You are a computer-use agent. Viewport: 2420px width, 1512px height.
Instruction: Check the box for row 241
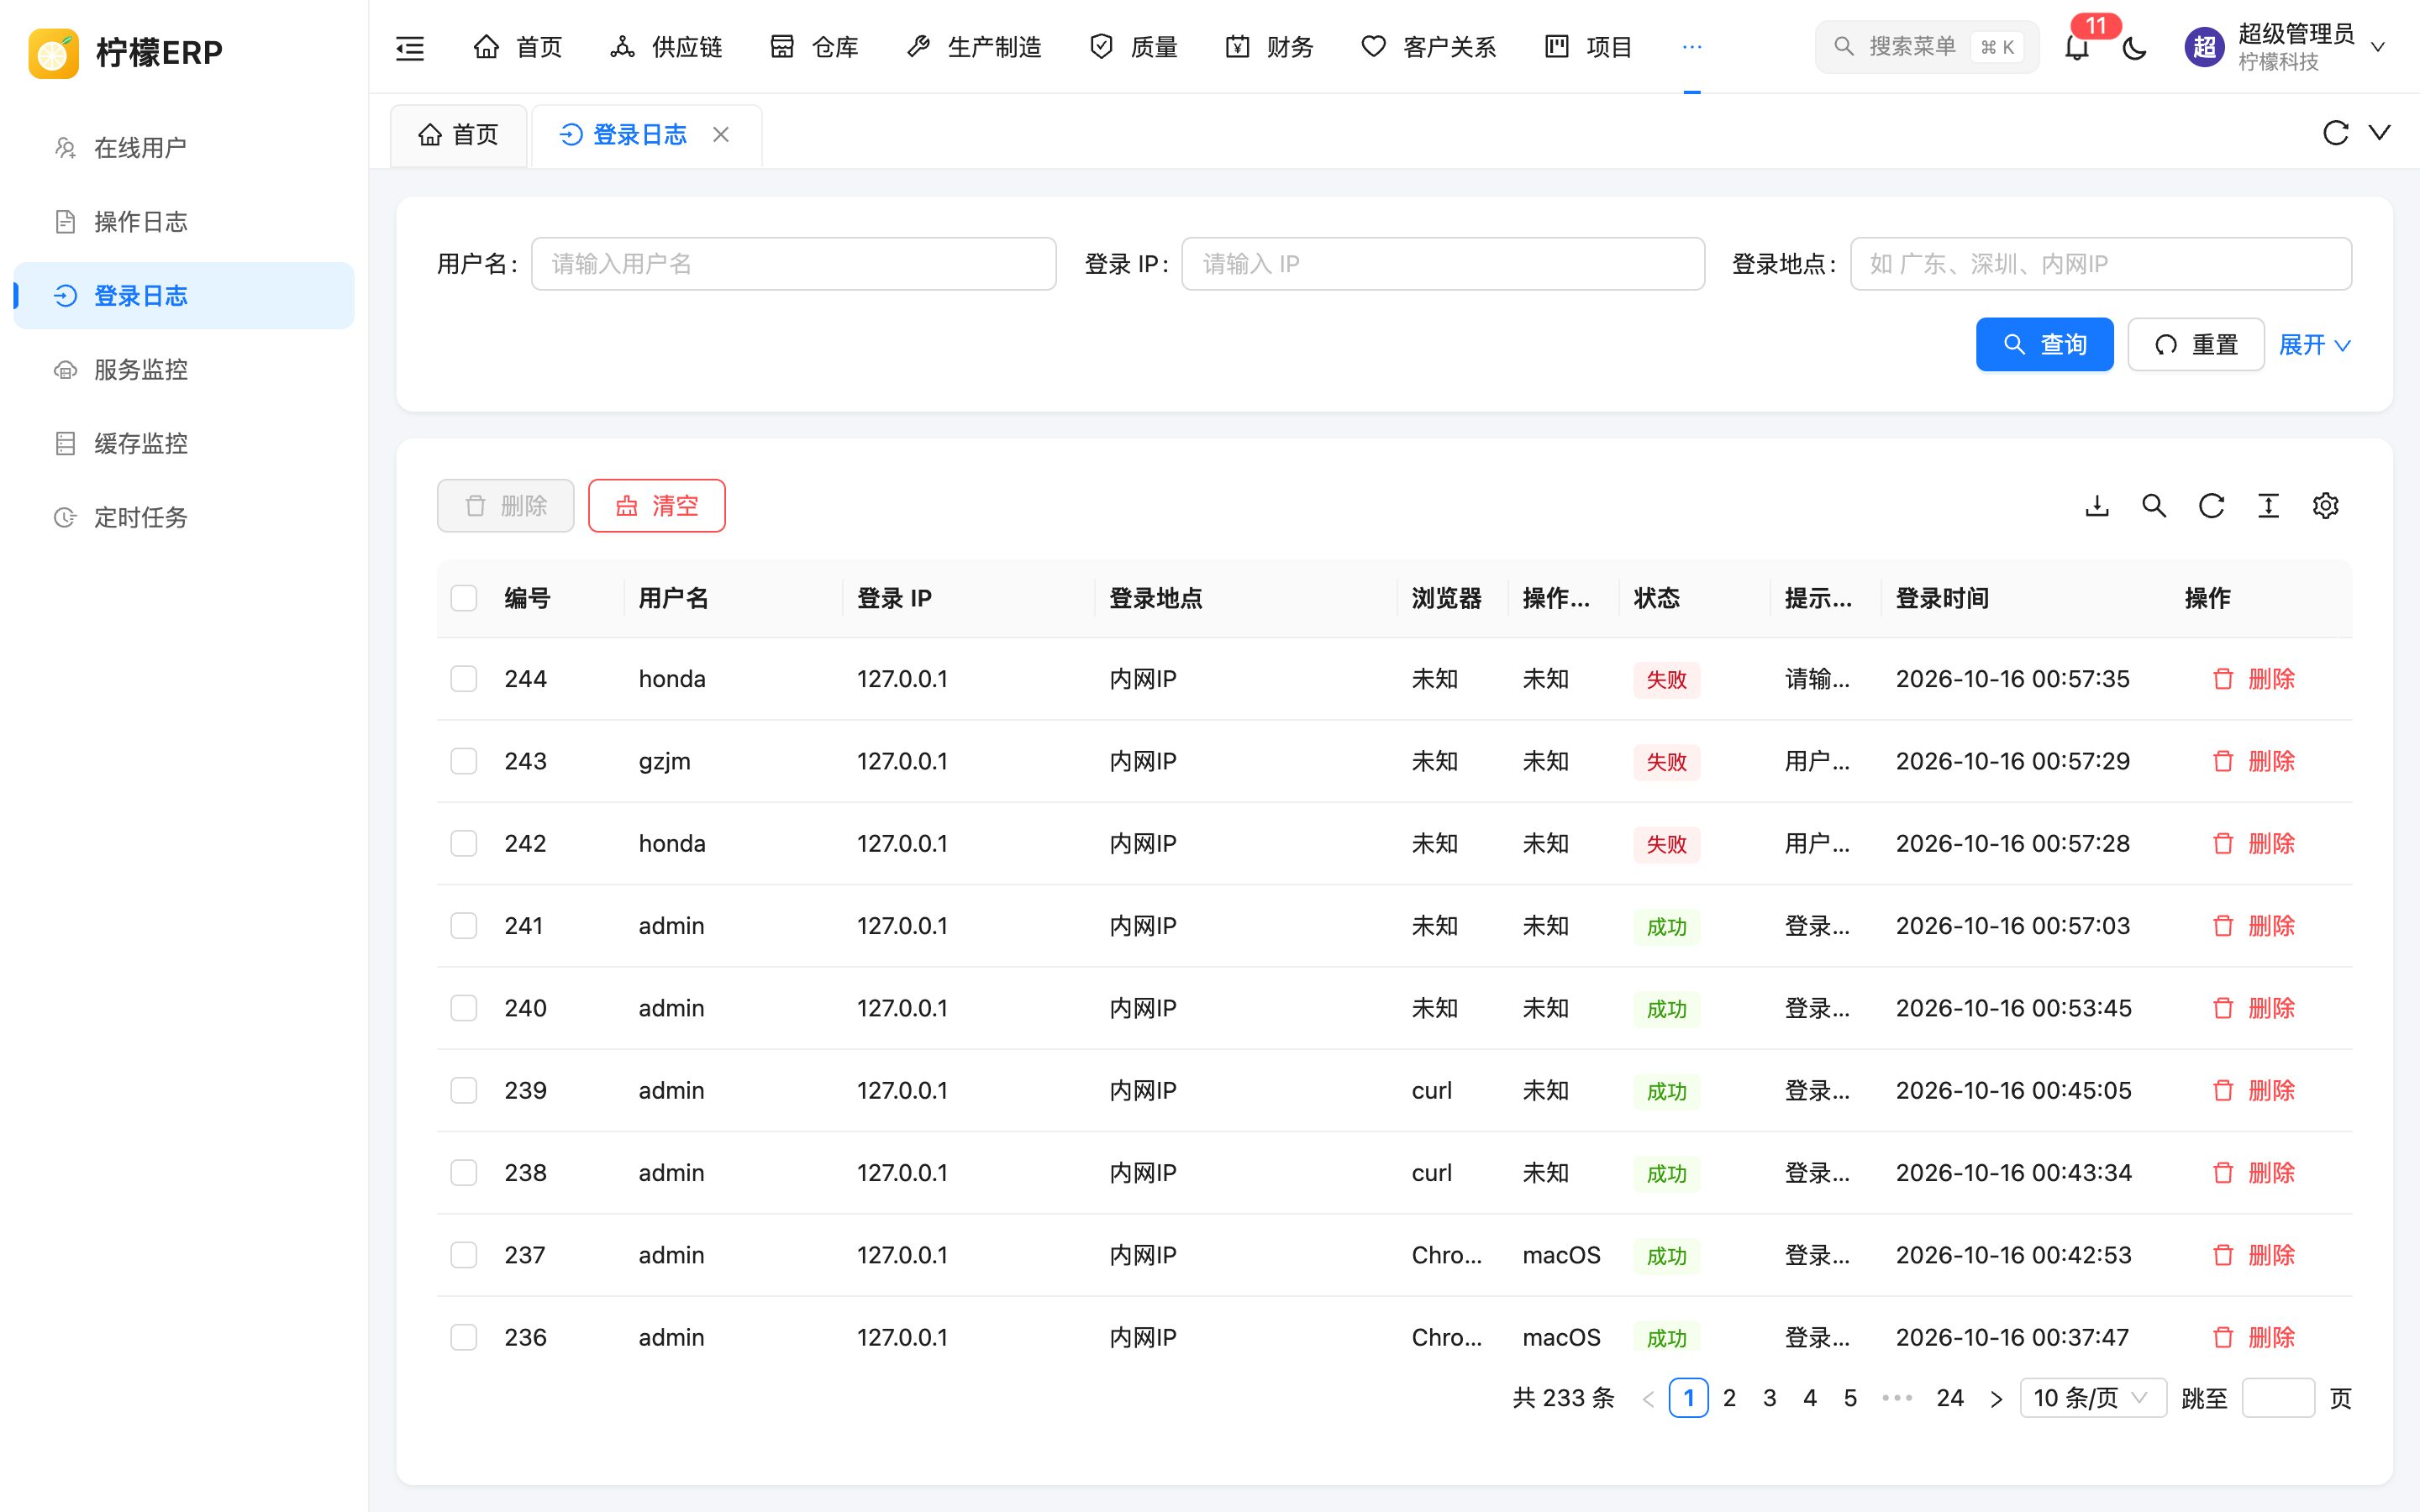(x=464, y=926)
